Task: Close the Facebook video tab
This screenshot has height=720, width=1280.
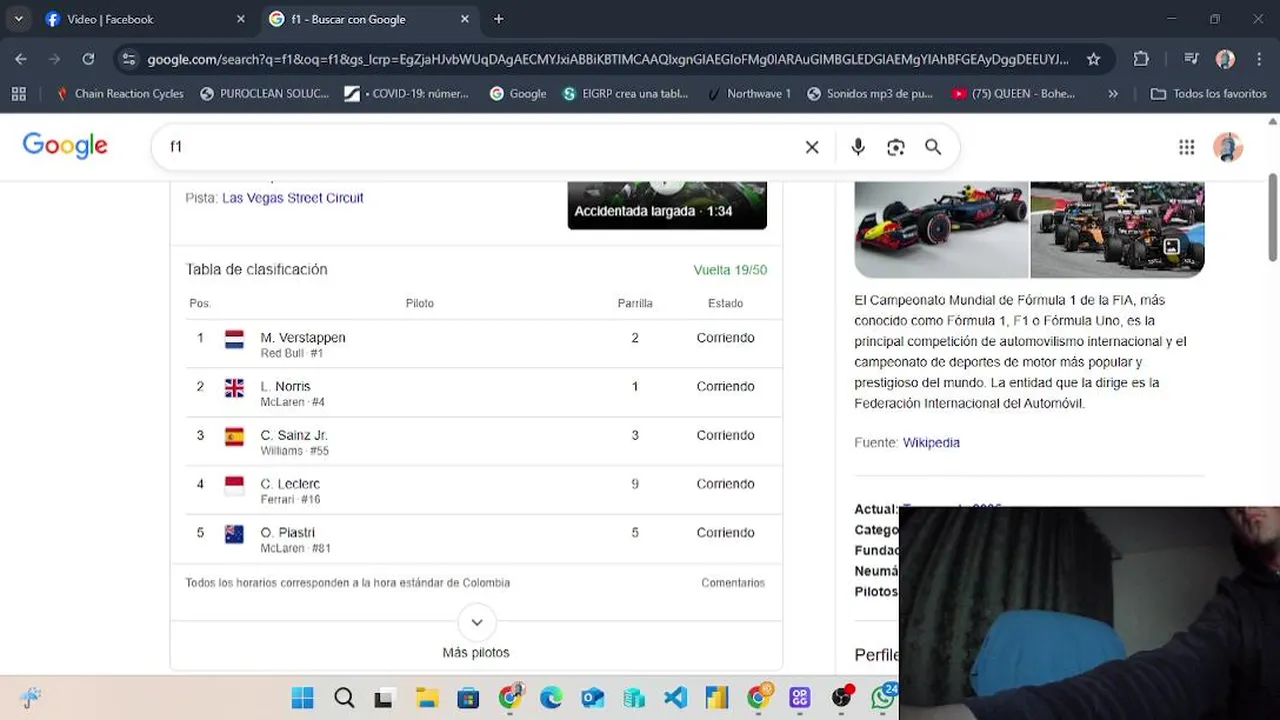Action: tap(240, 19)
